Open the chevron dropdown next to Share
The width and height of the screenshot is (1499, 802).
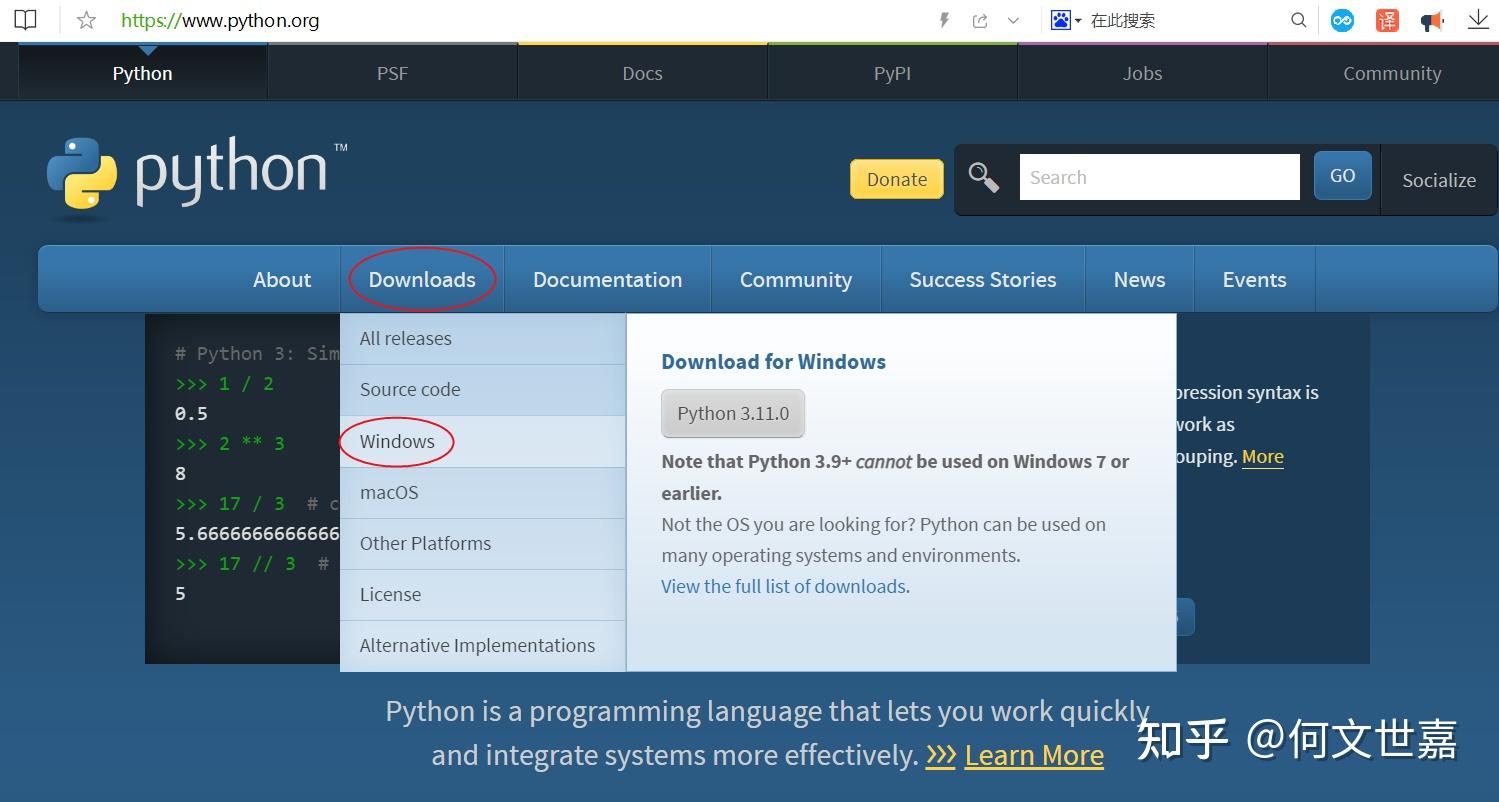[x=1013, y=20]
